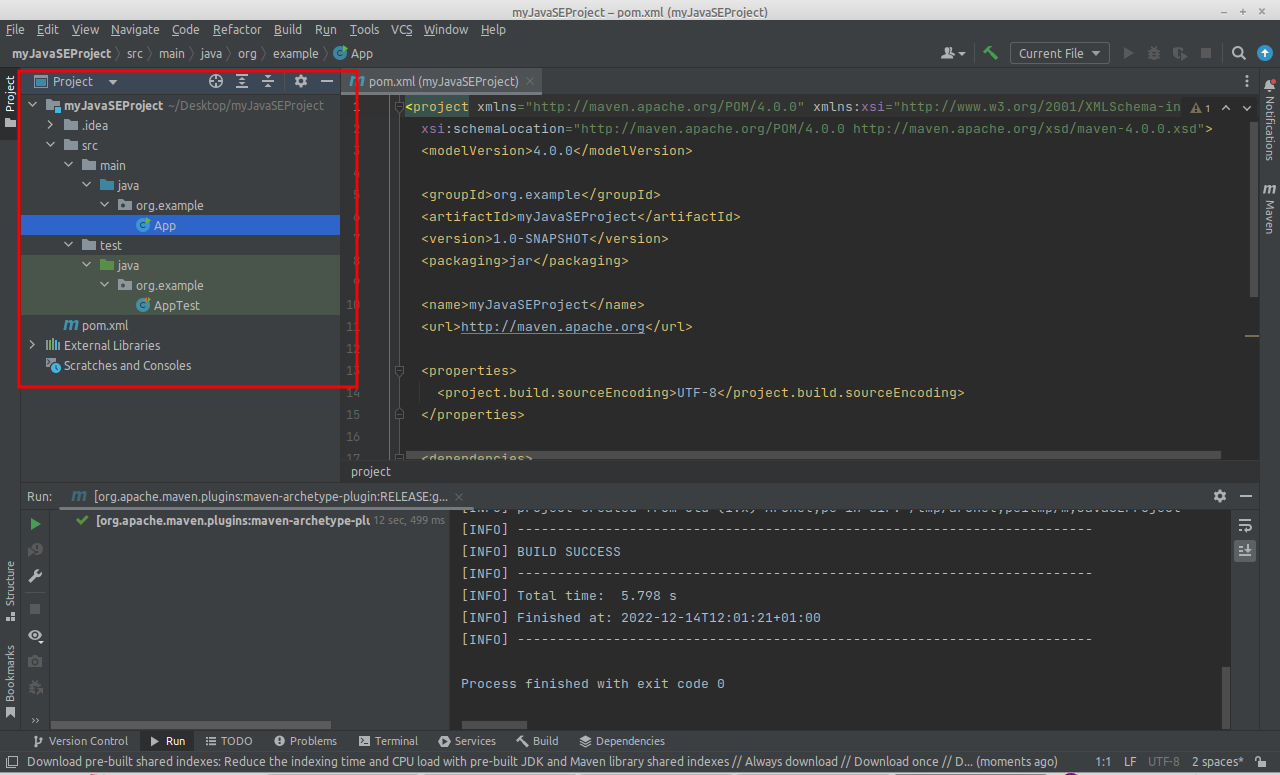Click the camera icon in the Run panel
This screenshot has width=1280, height=775.
point(35,661)
